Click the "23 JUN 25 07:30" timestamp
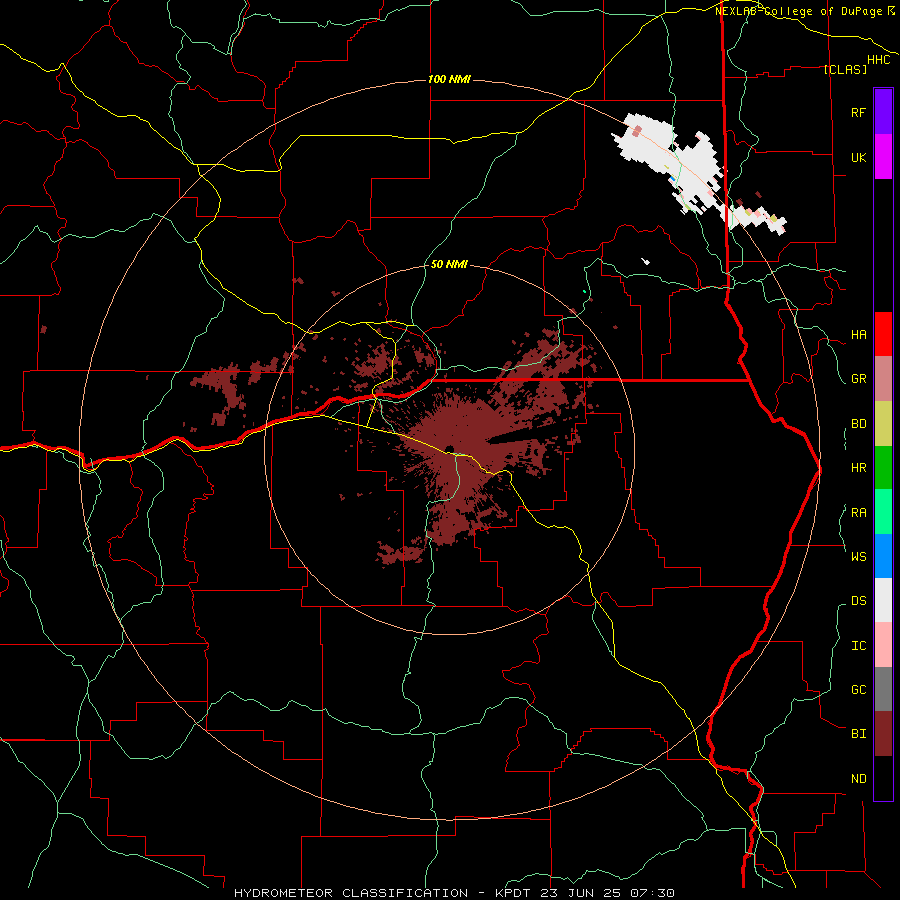The width and height of the screenshot is (900, 900). tap(608, 893)
